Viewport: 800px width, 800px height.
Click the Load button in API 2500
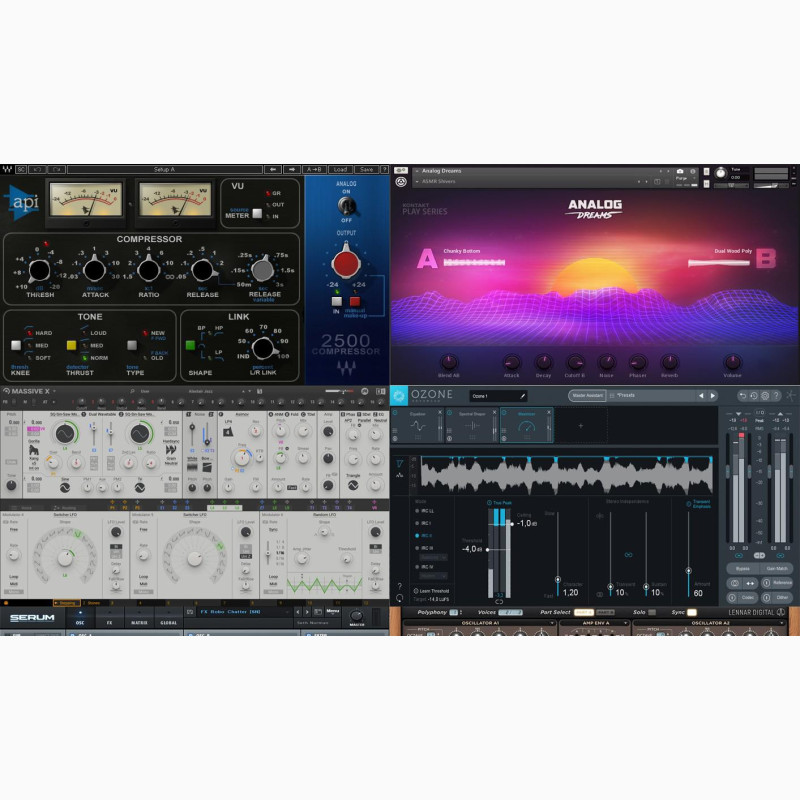coord(340,169)
